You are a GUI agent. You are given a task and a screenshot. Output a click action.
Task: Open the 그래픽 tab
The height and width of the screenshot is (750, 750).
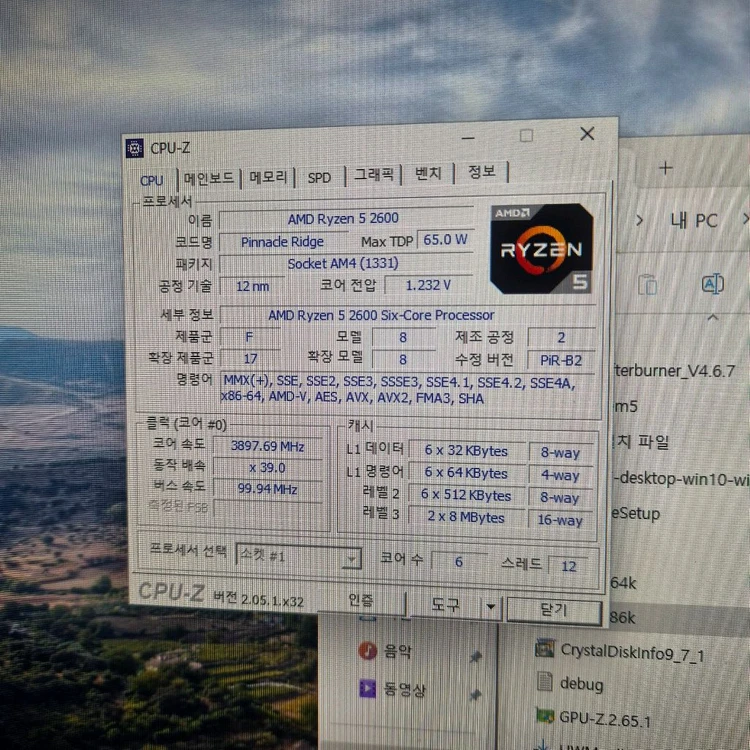tap(374, 174)
